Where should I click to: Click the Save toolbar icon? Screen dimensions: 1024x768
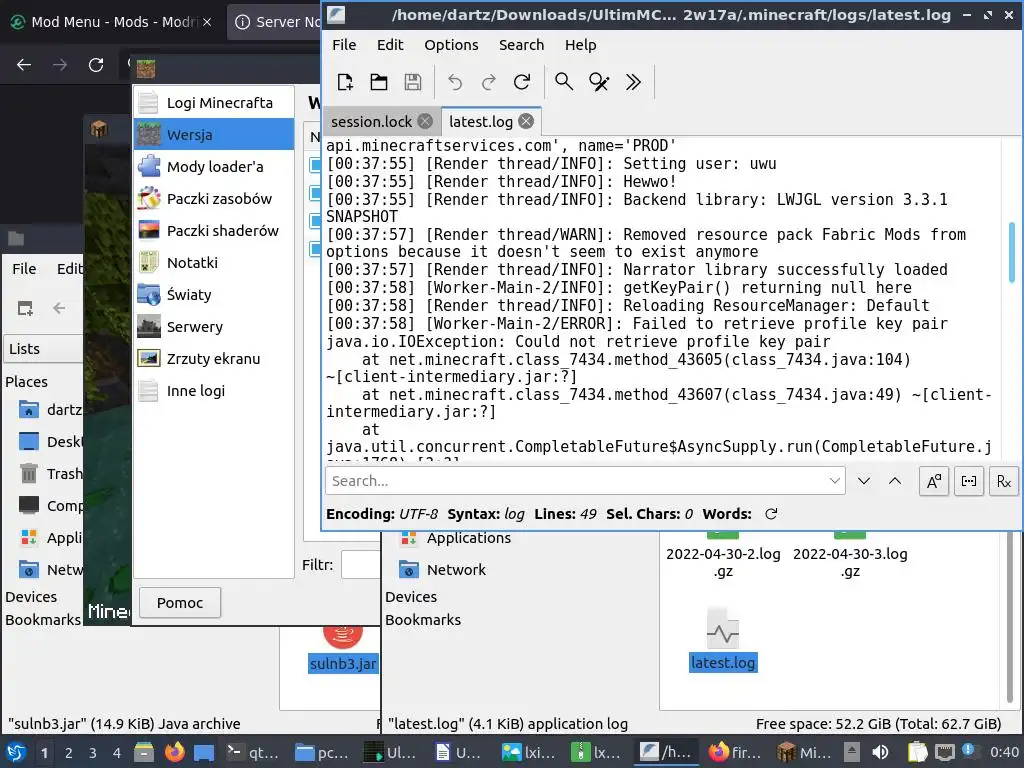tap(413, 82)
